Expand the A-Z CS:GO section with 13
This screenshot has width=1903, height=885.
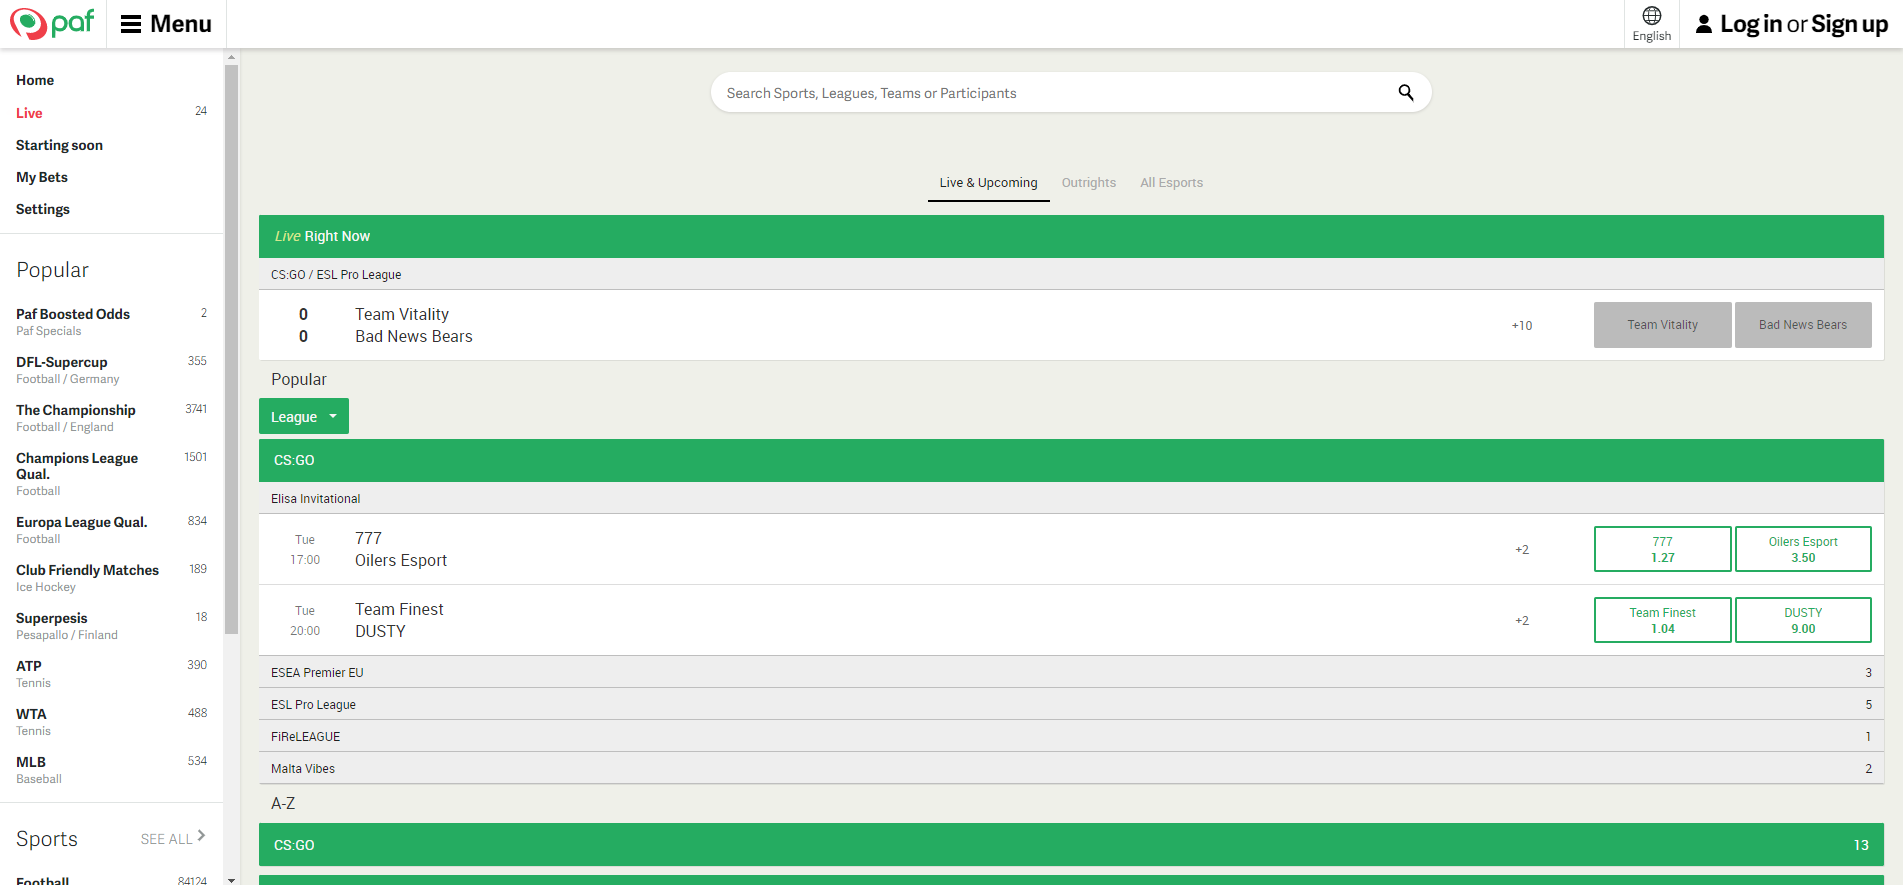pyautogui.click(x=1071, y=845)
